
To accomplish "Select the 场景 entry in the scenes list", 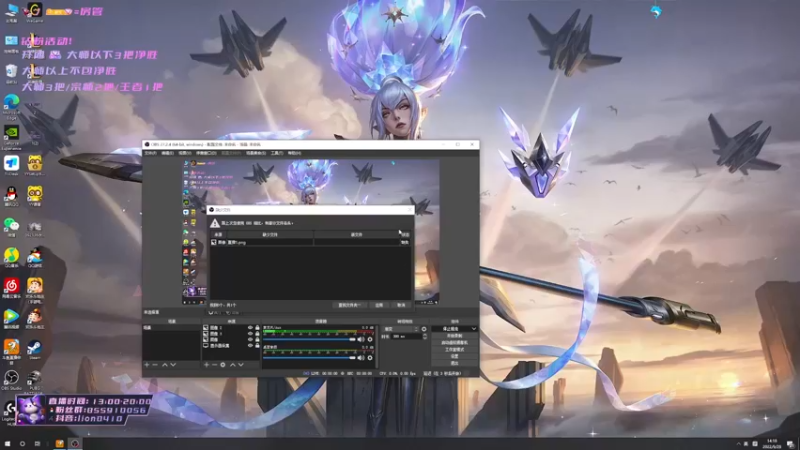I will [x=171, y=328].
